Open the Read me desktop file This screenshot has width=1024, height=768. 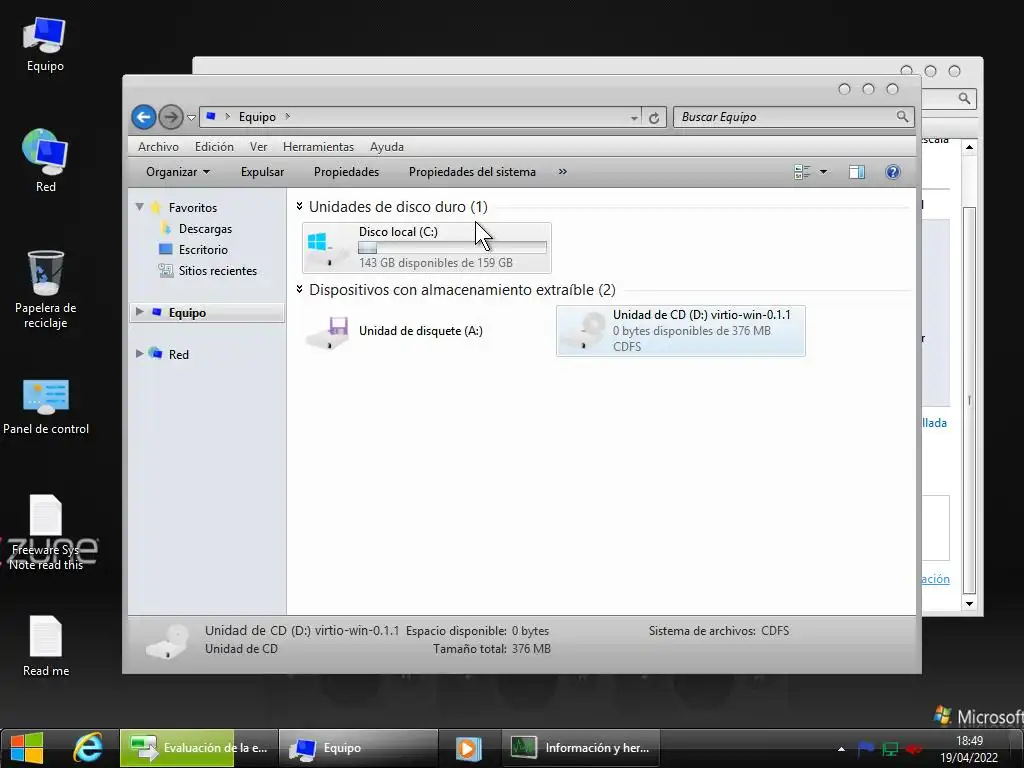tap(46, 646)
